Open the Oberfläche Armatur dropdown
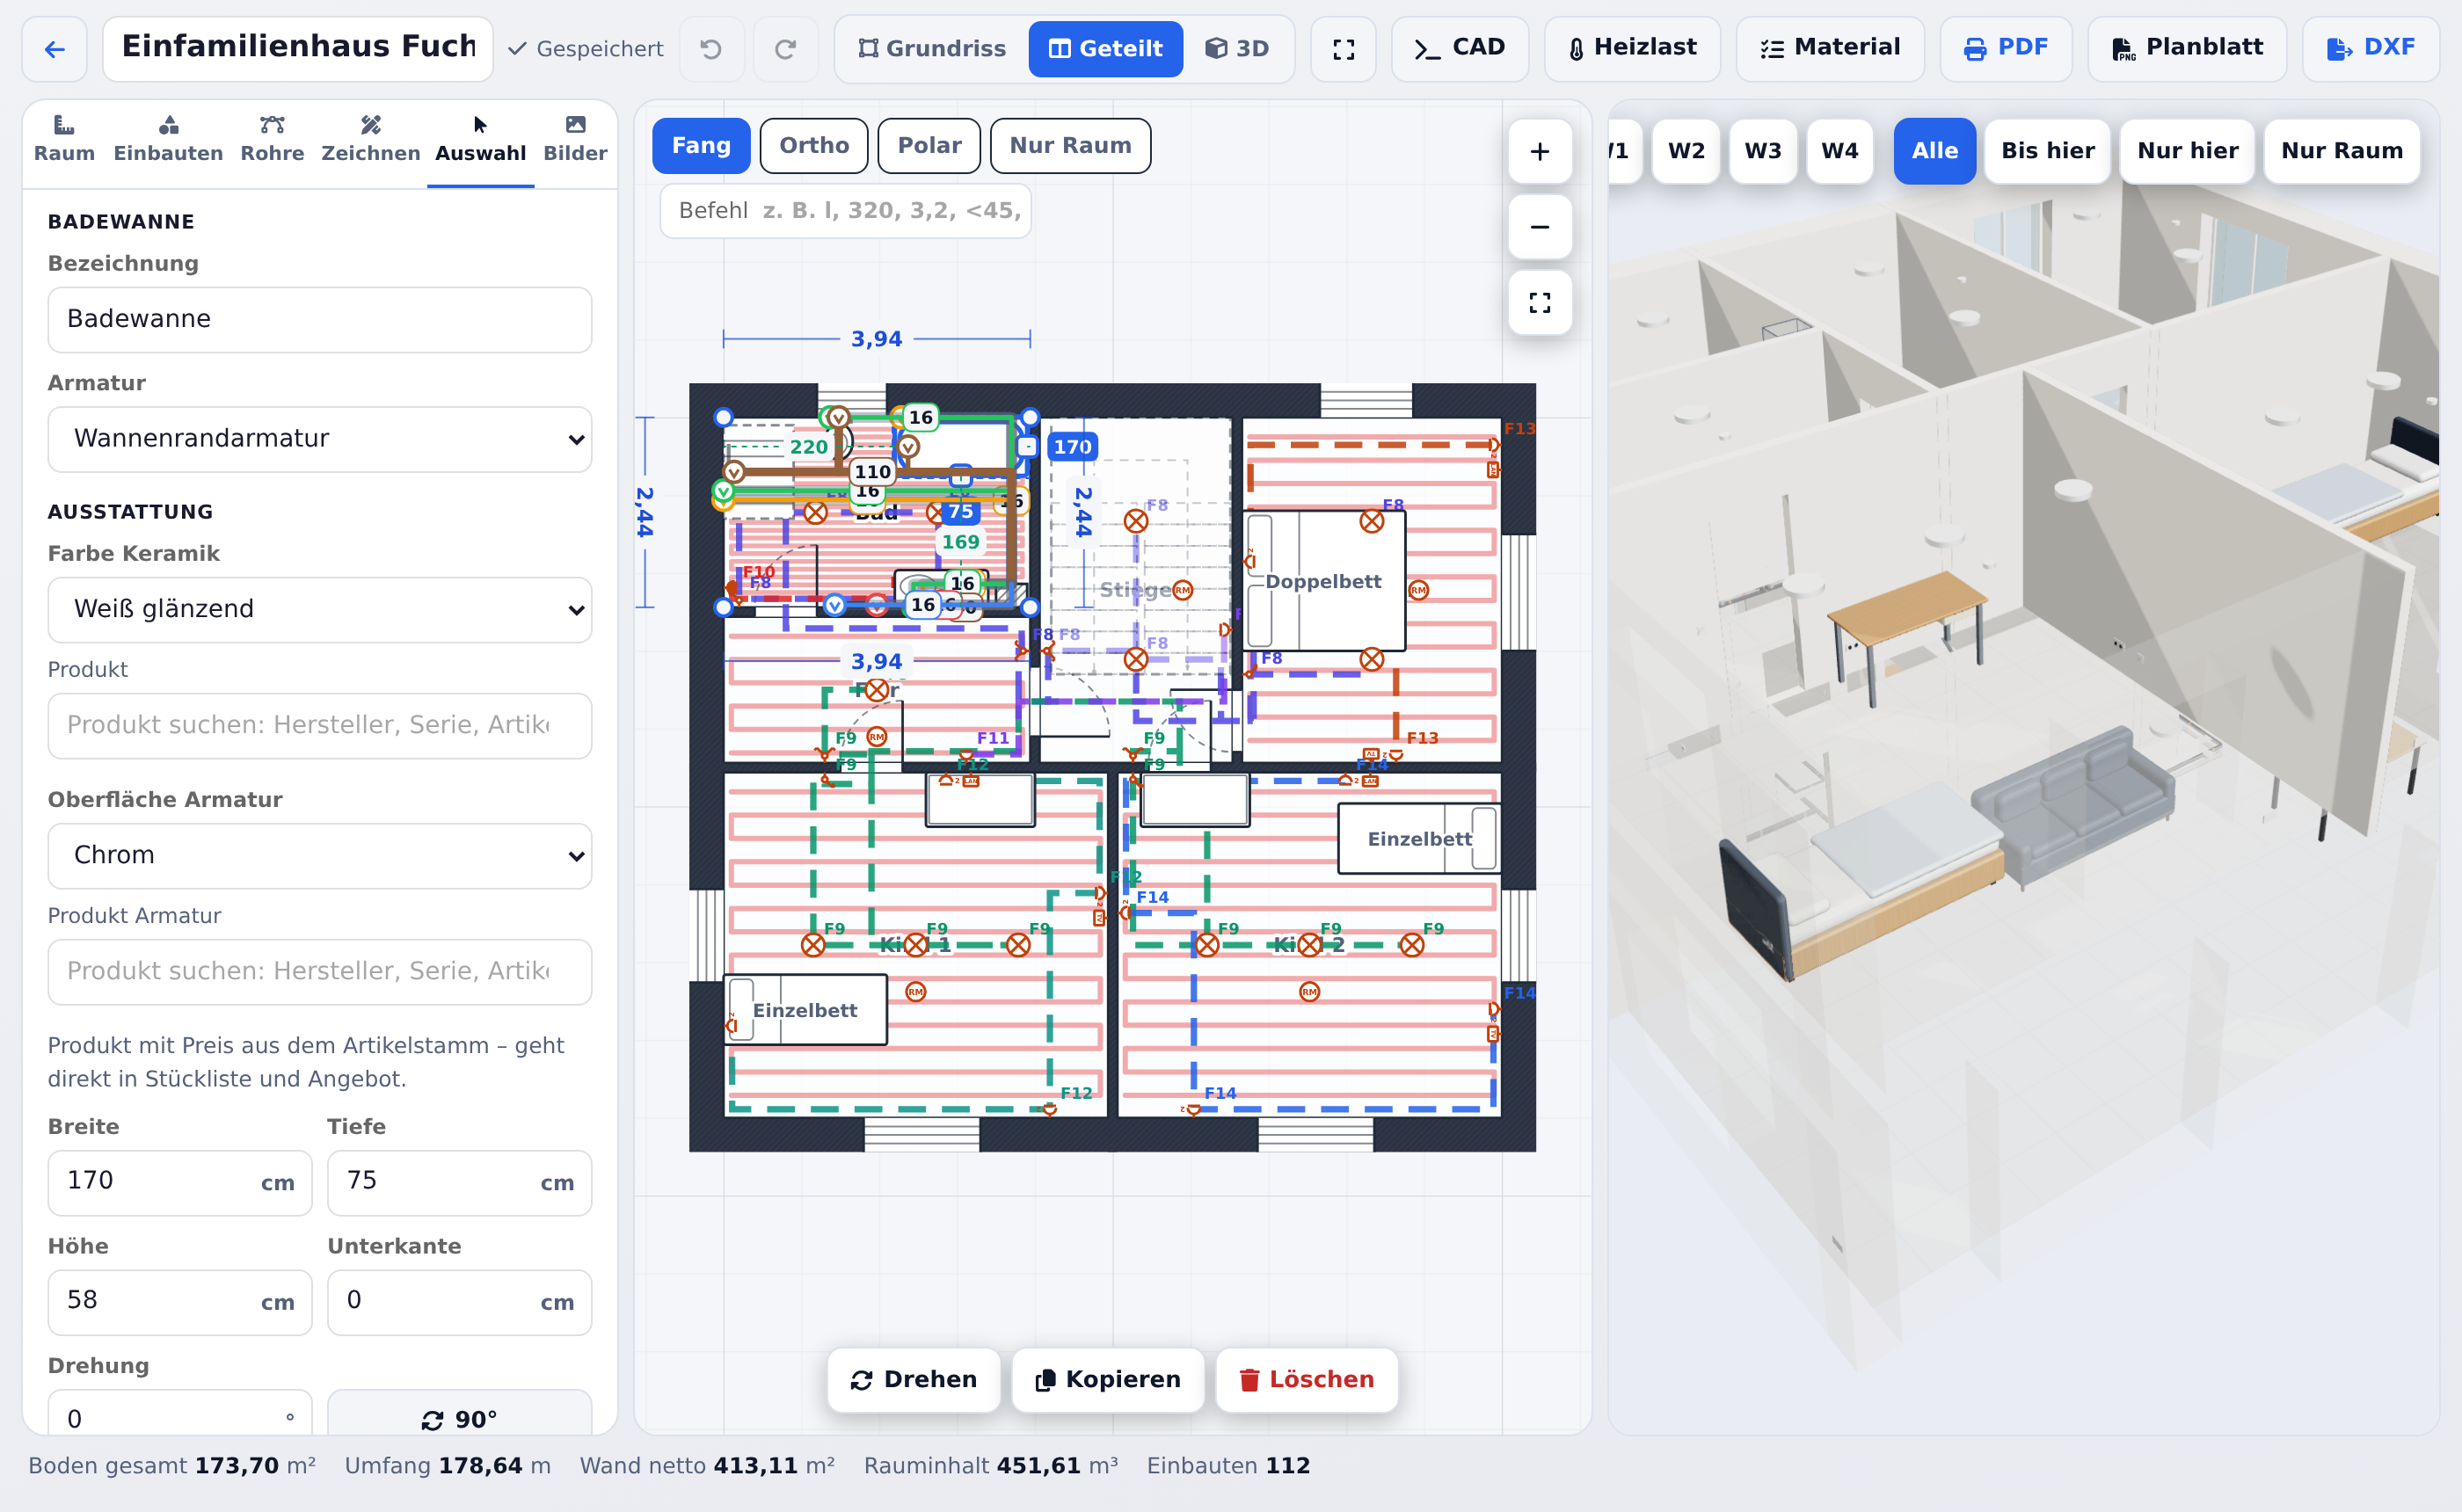 pyautogui.click(x=320, y=855)
